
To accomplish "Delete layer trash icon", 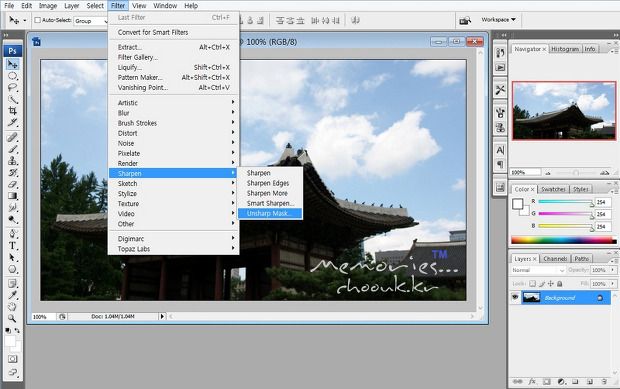I will pyautogui.click(x=604, y=381).
